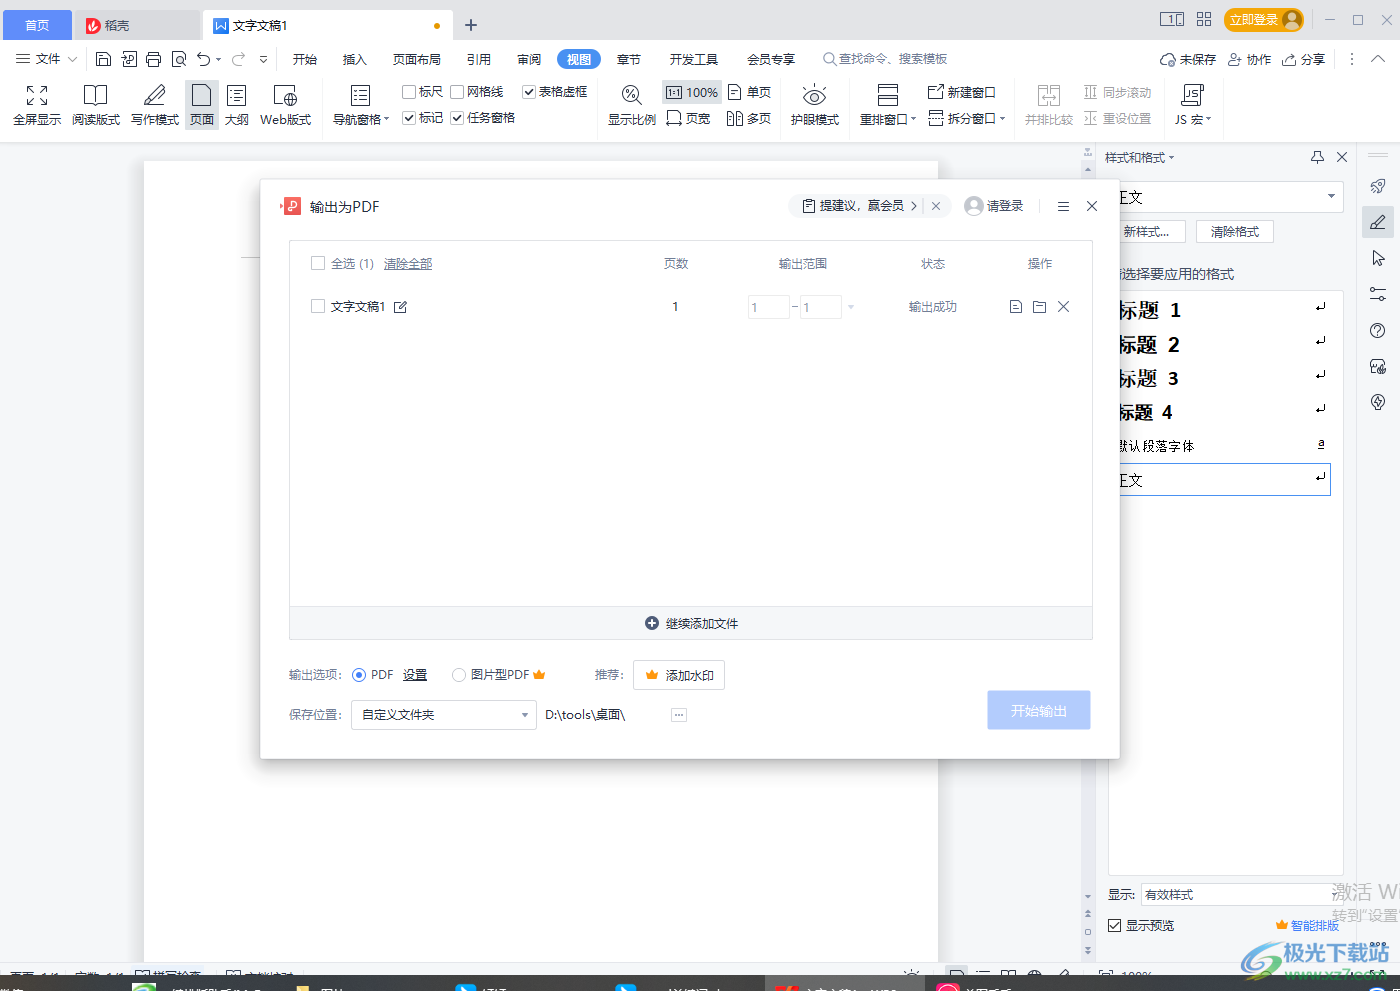Uncheck the 标记 markup checkbox

pos(409,118)
